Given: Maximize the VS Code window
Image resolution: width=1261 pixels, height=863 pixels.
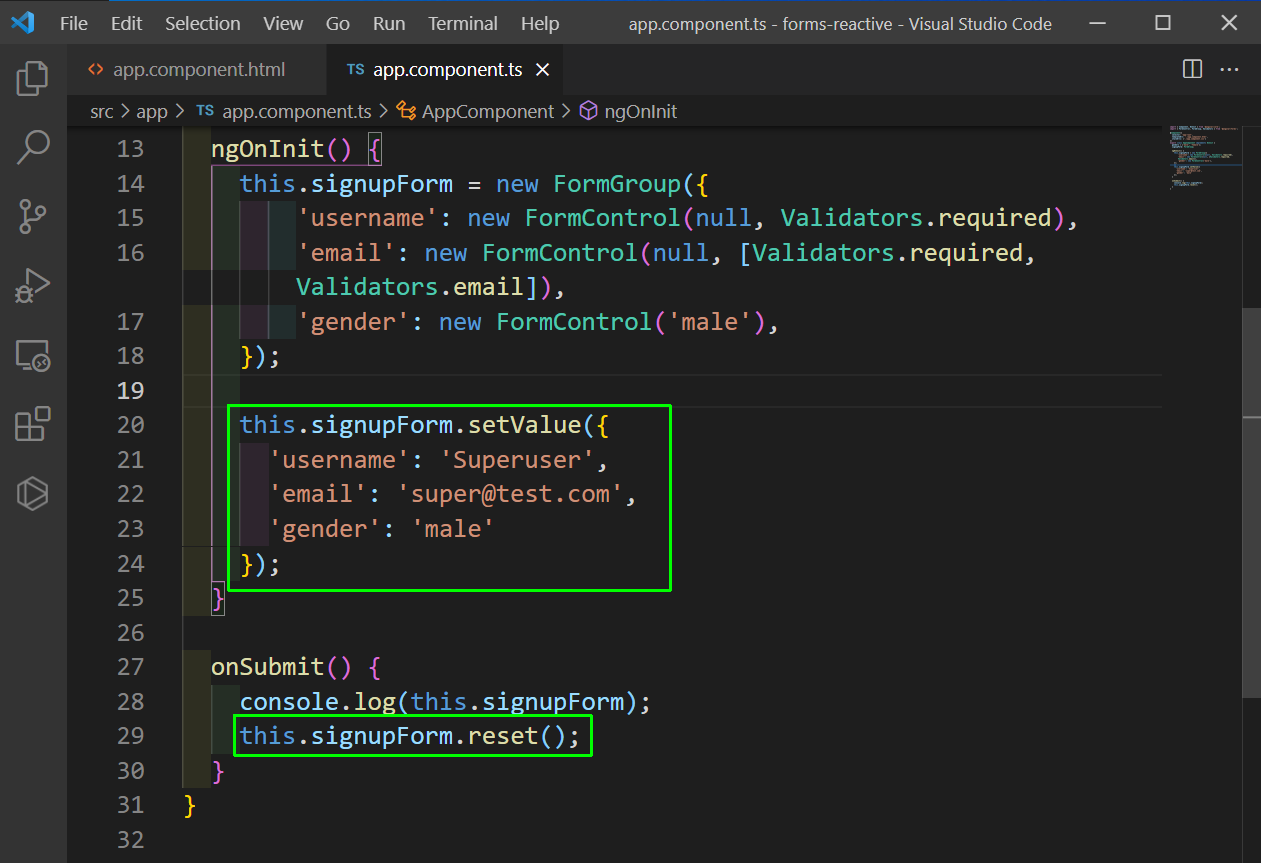Looking at the screenshot, I should point(1162,23).
